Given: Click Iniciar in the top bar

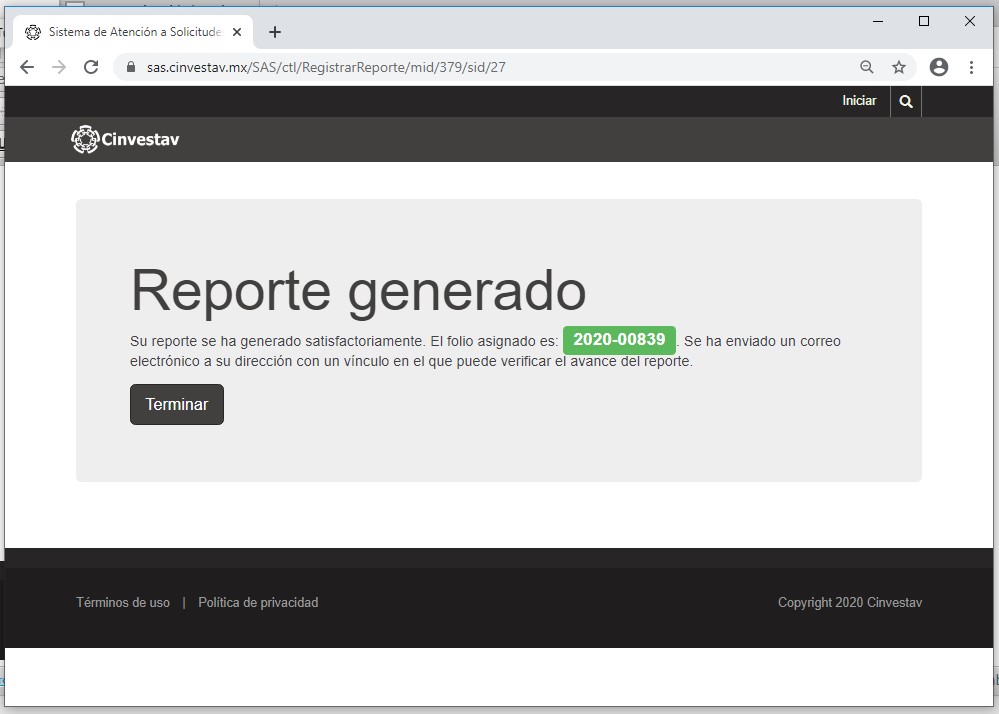Looking at the screenshot, I should tap(859, 101).
